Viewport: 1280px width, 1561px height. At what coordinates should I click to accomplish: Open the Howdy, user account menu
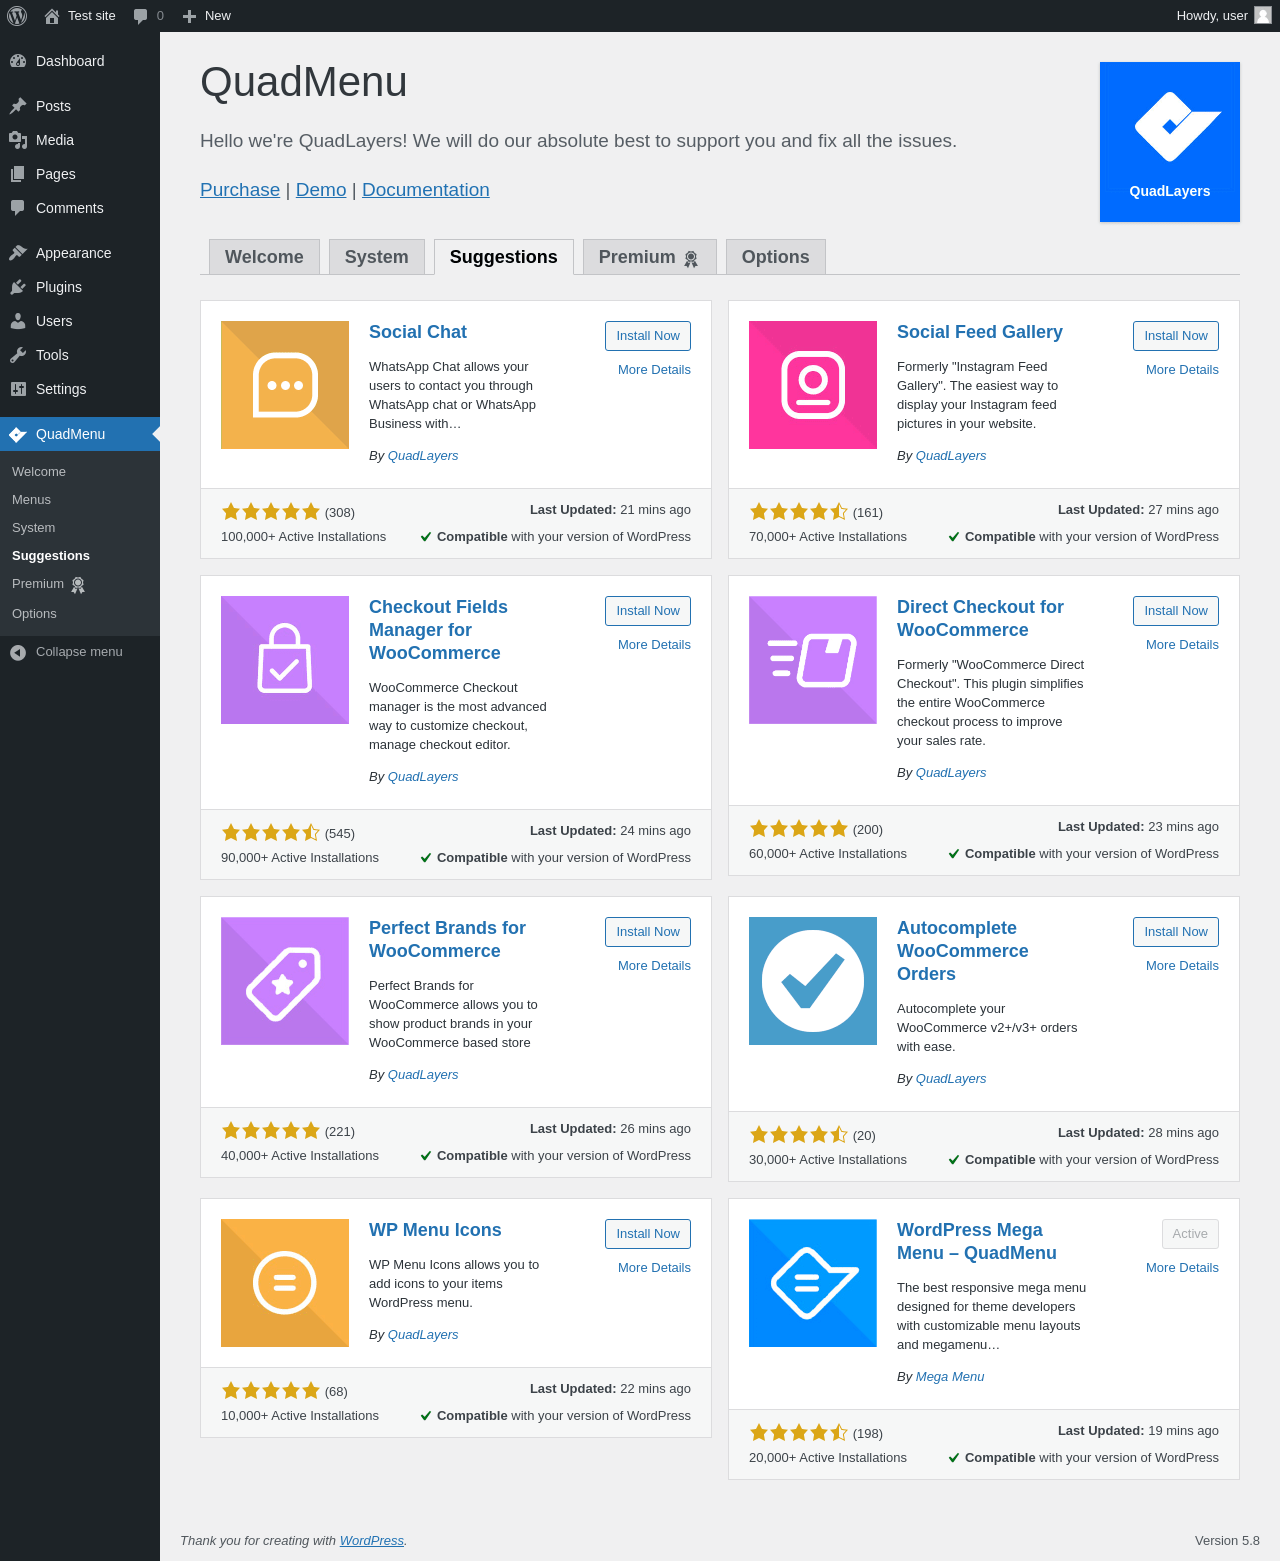click(1224, 16)
